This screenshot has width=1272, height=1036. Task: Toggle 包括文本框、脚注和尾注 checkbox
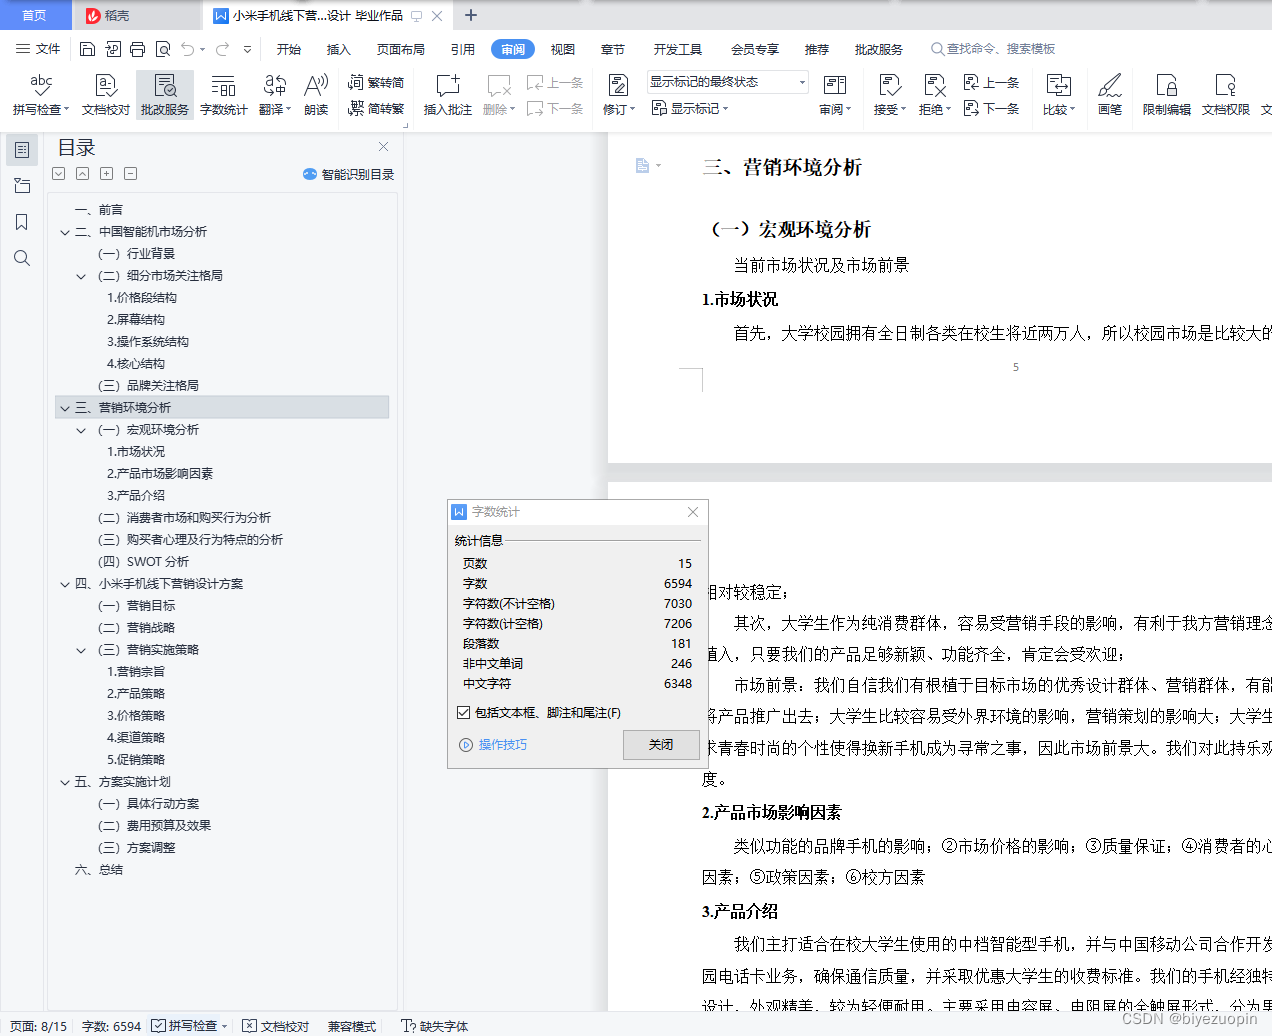click(463, 713)
